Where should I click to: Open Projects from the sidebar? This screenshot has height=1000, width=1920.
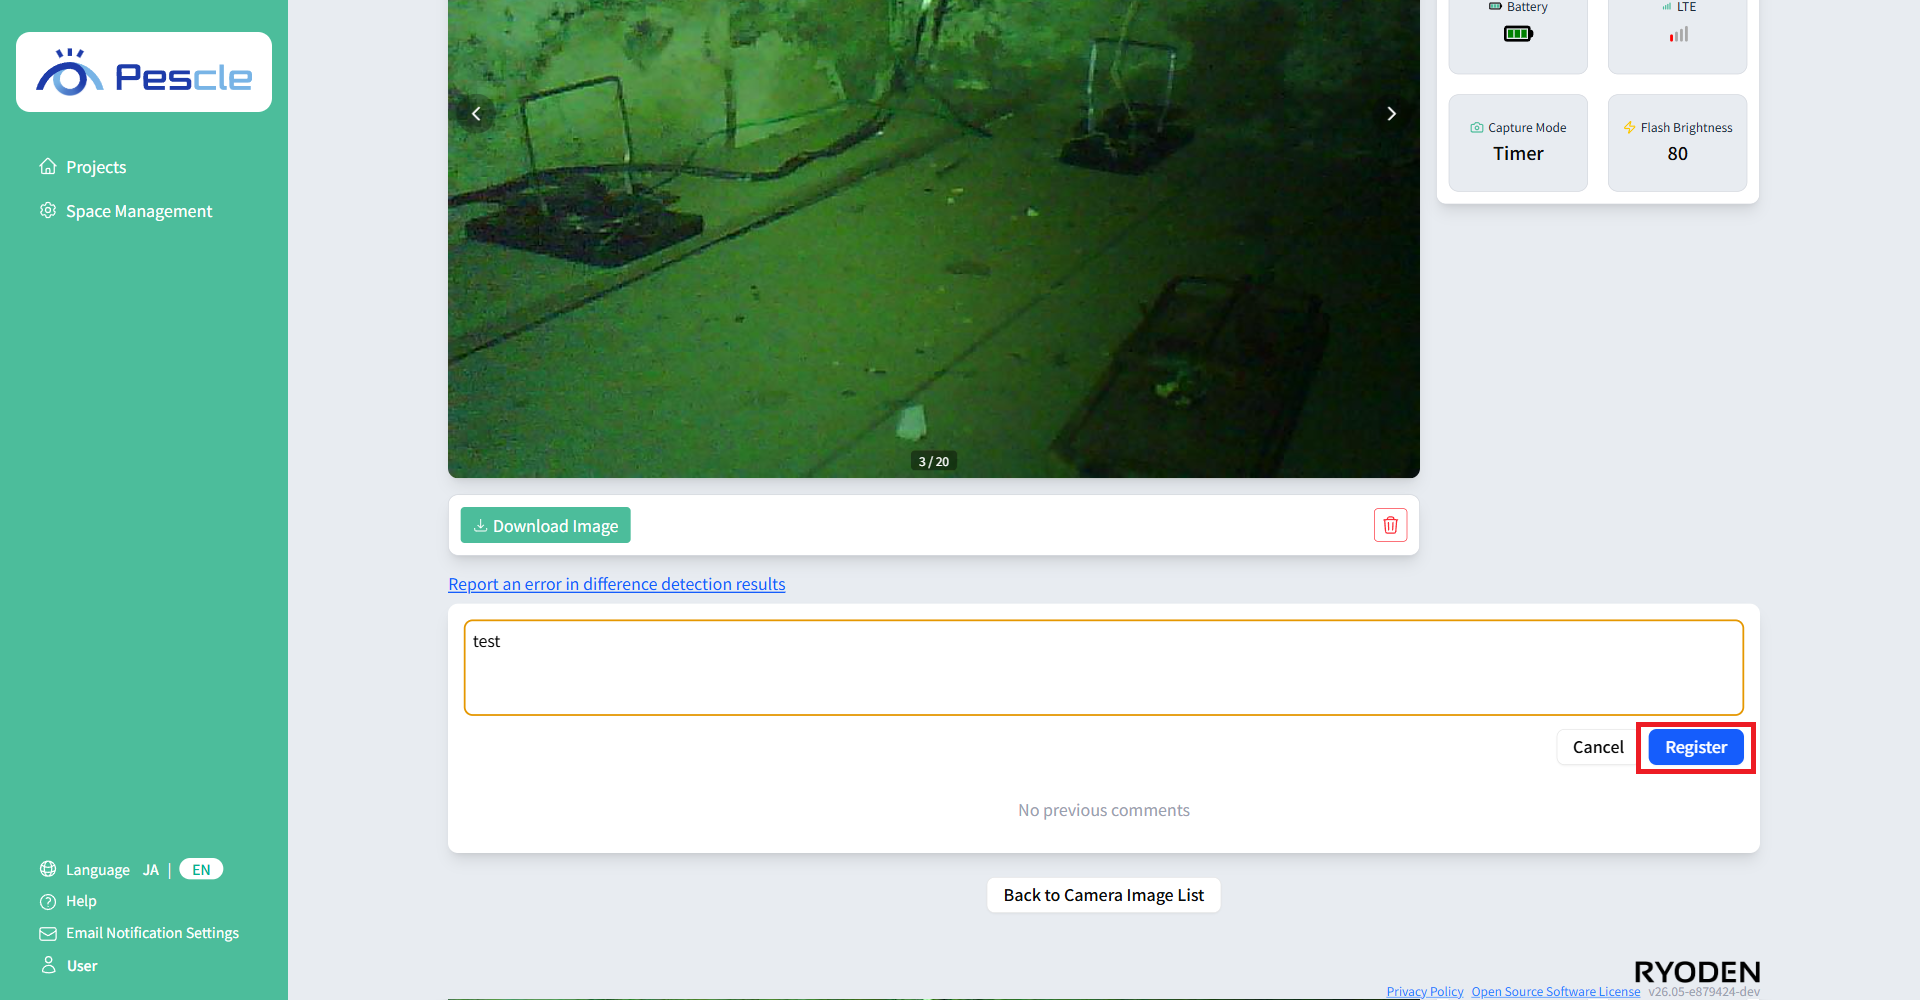(96, 167)
